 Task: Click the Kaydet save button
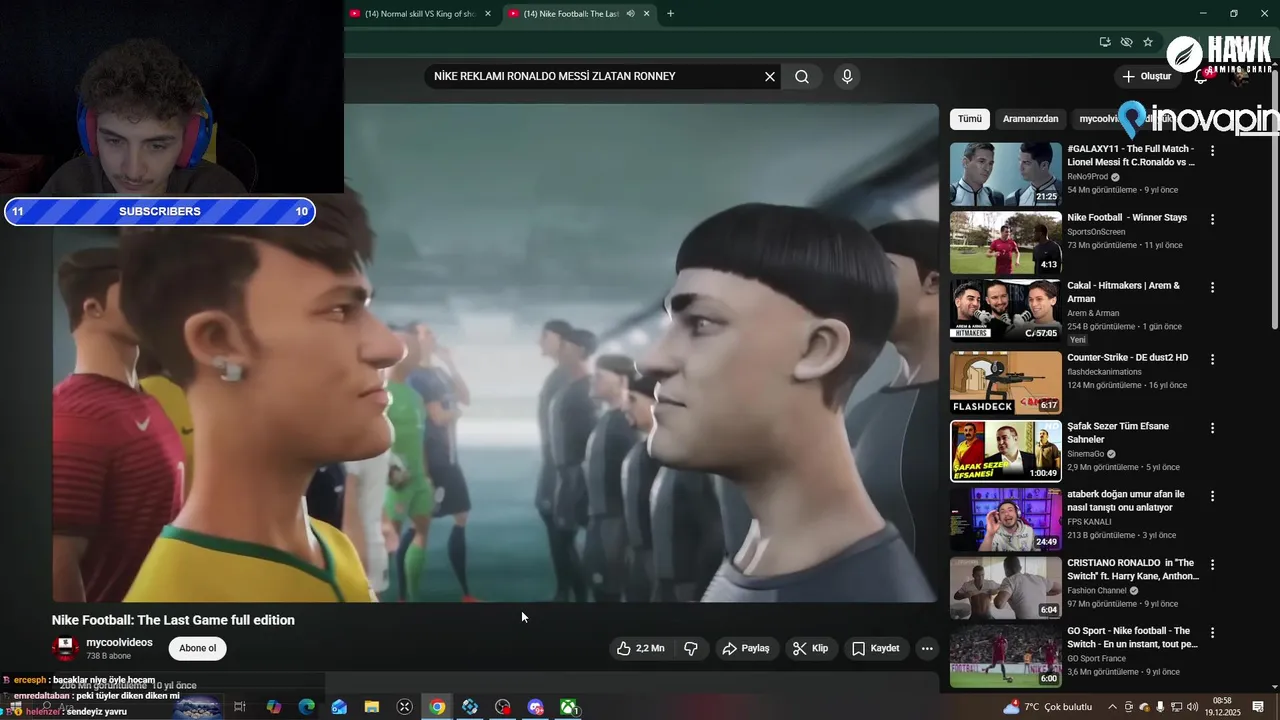coord(876,648)
